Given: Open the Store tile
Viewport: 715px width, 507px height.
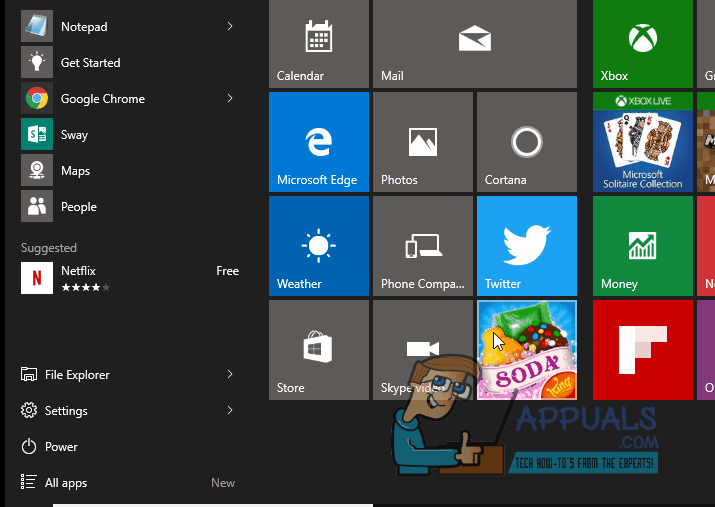Looking at the screenshot, I should [319, 350].
